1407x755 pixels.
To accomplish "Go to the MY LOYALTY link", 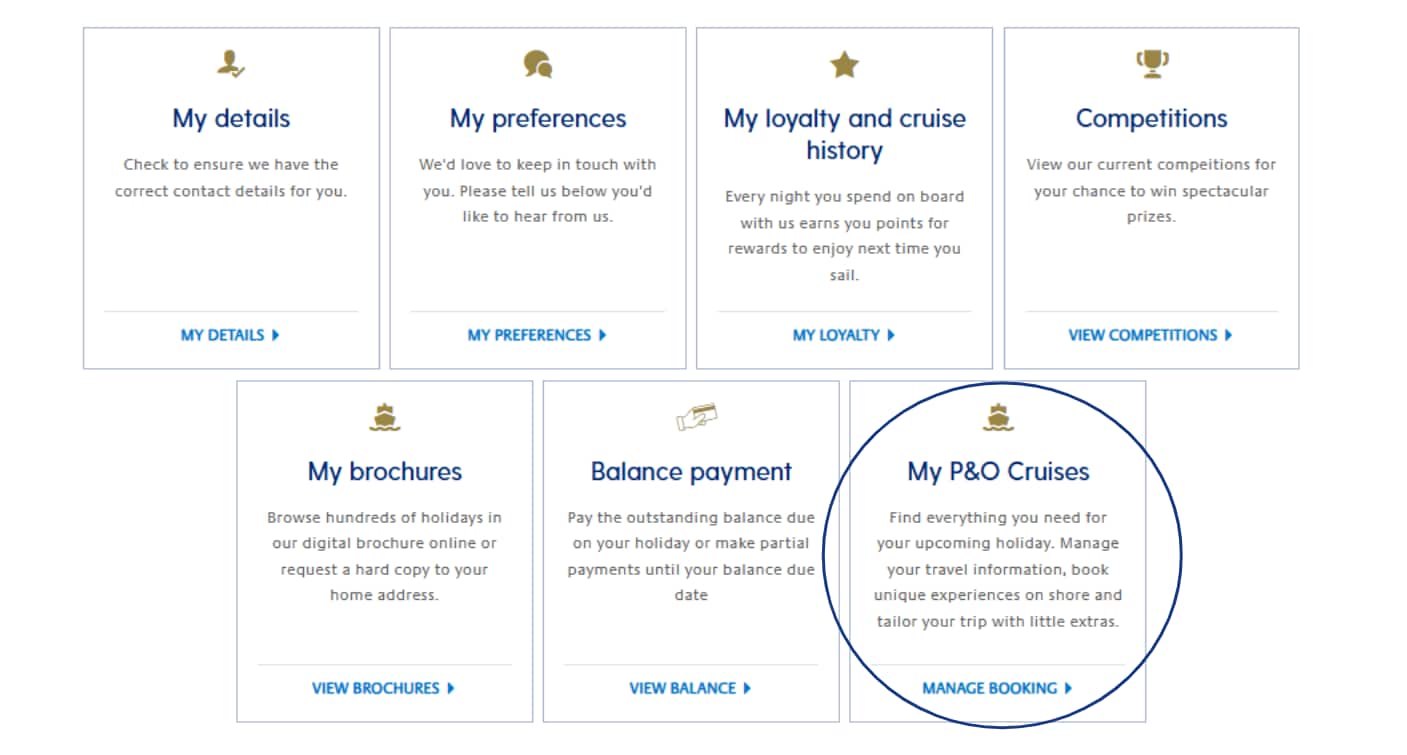I will pos(844,335).
